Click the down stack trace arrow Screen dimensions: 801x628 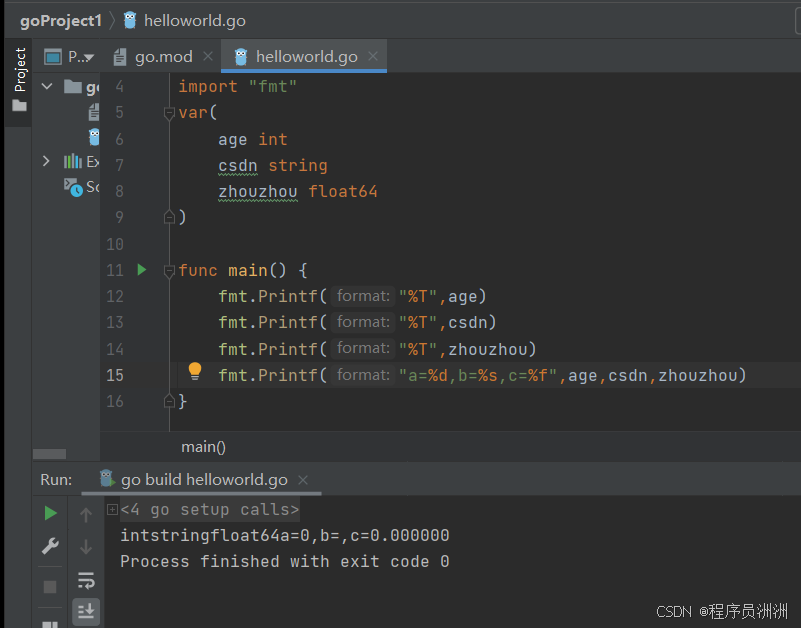click(x=86, y=547)
